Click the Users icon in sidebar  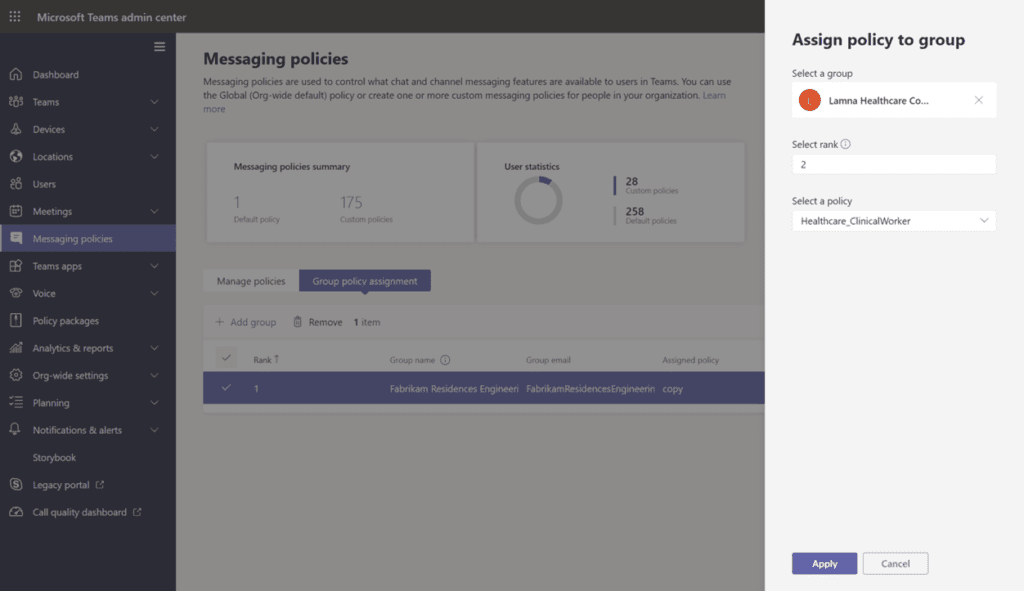(x=15, y=184)
